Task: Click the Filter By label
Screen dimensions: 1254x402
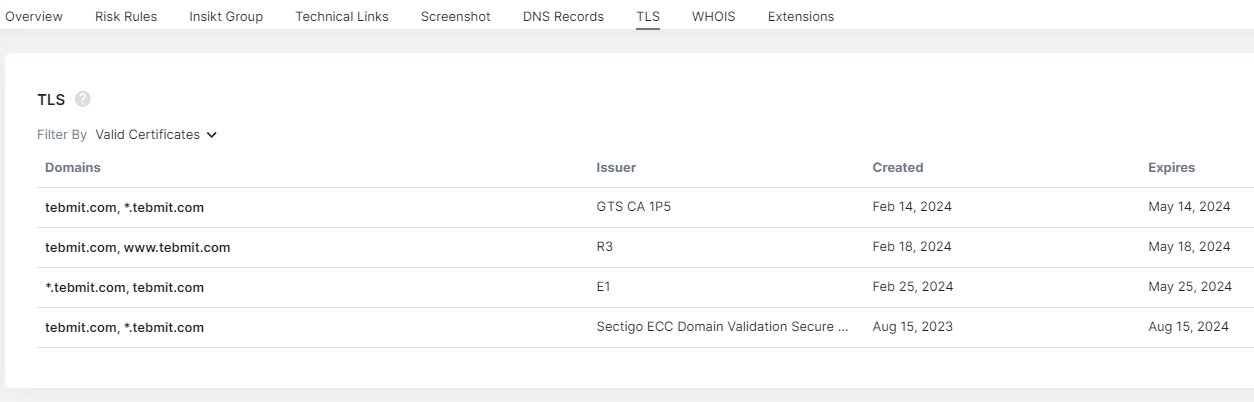Action: tap(62, 135)
